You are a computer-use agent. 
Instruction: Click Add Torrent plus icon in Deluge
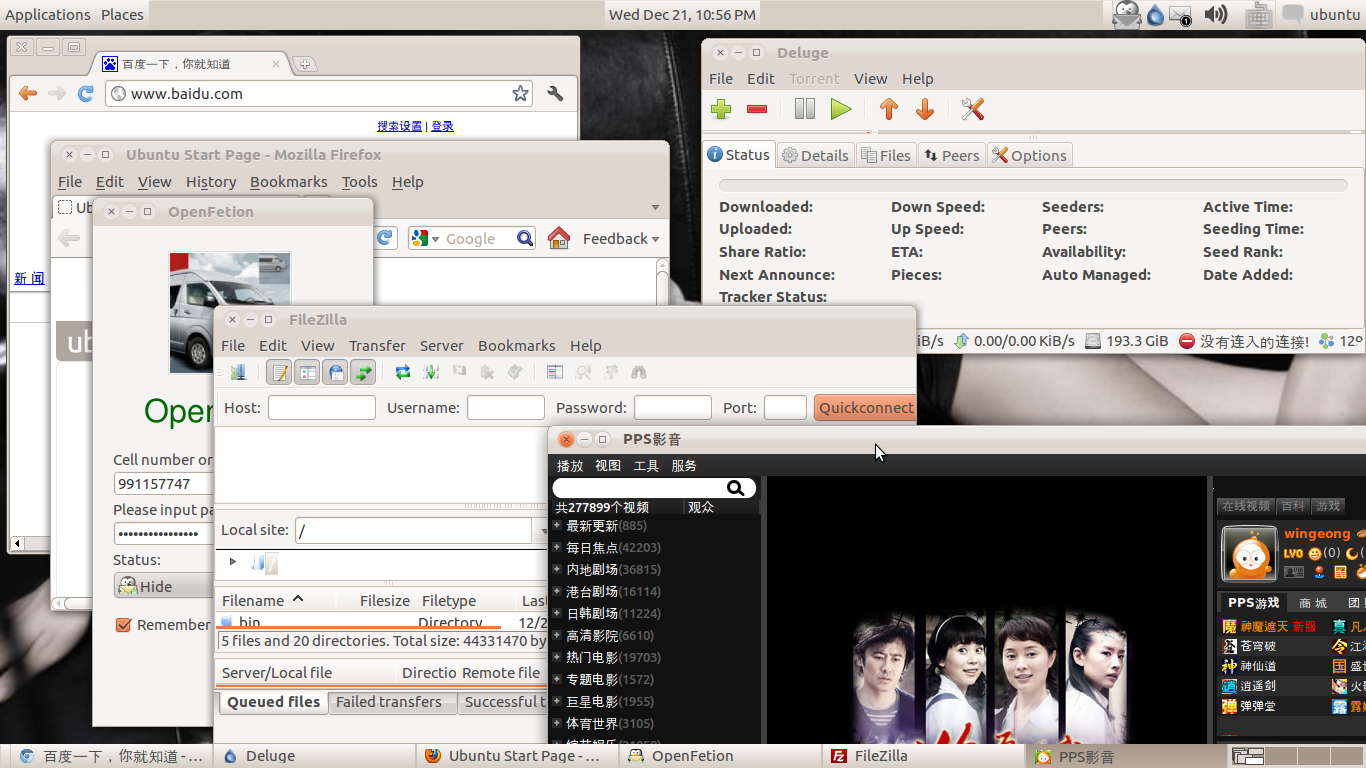(721, 110)
